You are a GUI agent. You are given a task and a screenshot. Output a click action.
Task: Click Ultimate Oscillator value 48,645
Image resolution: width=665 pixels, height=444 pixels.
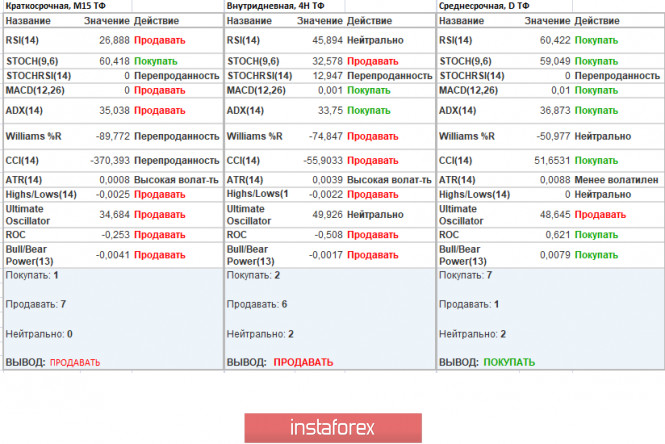555,215
